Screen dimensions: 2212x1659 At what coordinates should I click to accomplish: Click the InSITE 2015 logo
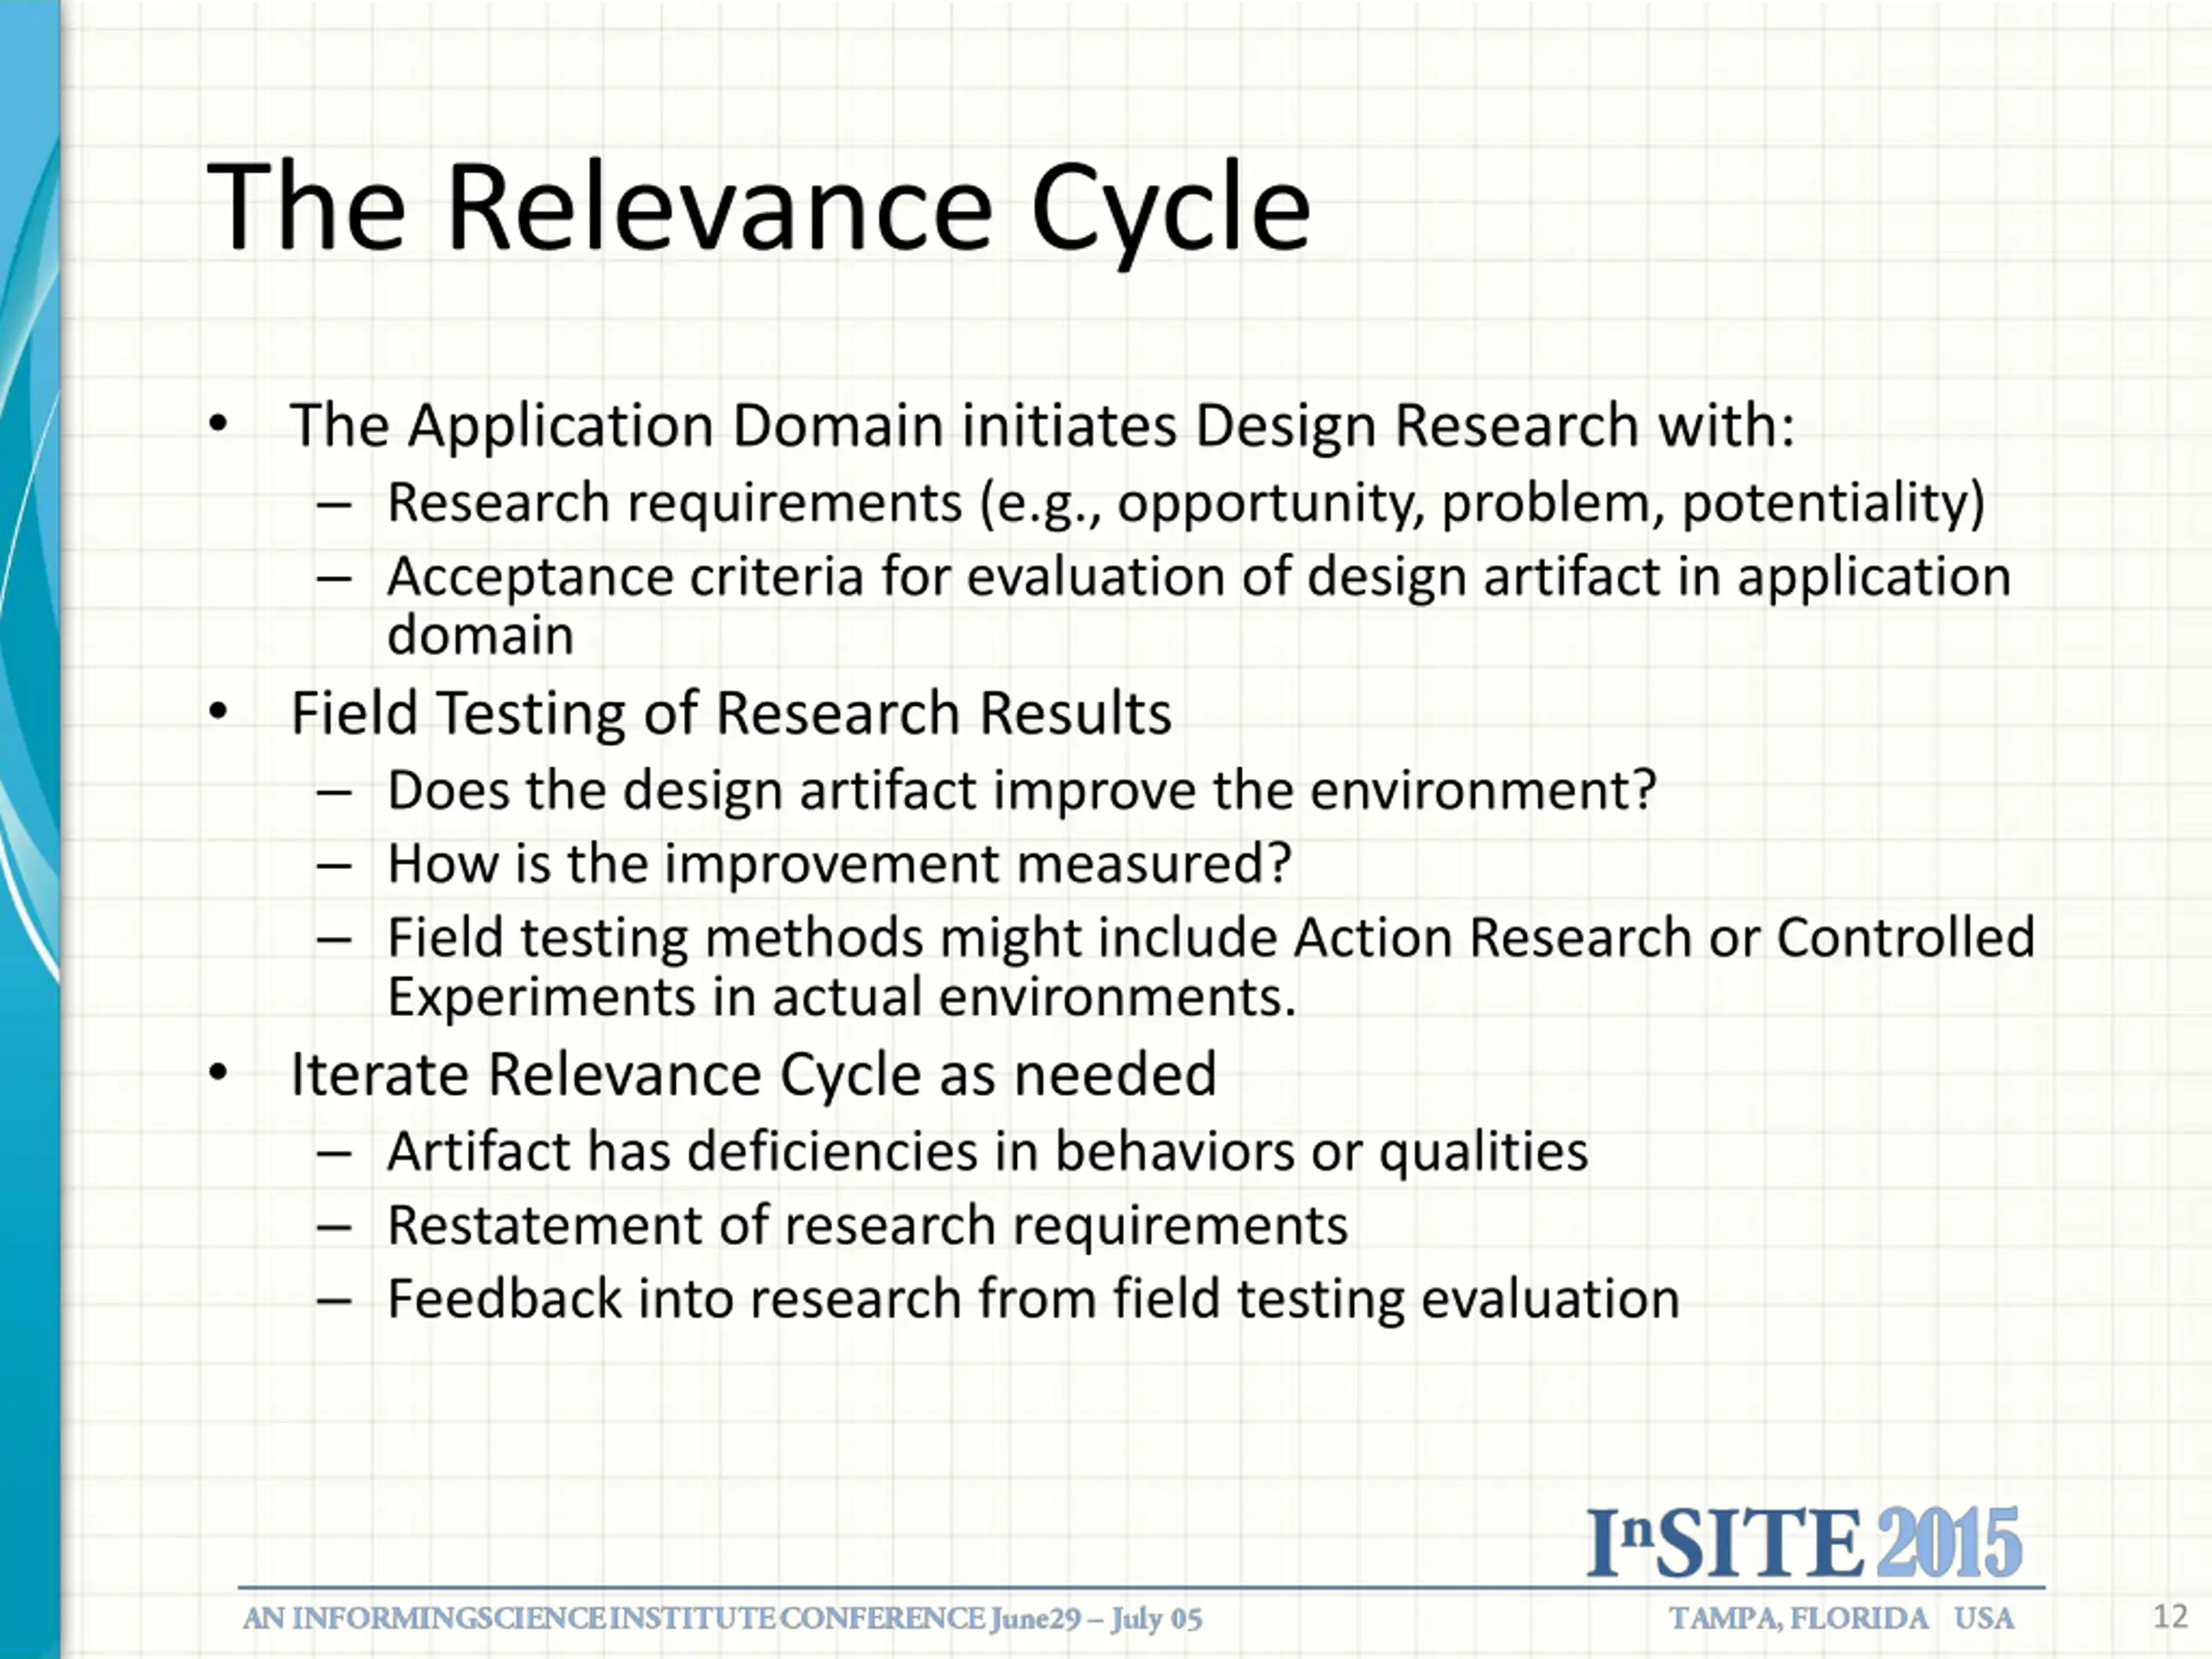[x=1805, y=1543]
